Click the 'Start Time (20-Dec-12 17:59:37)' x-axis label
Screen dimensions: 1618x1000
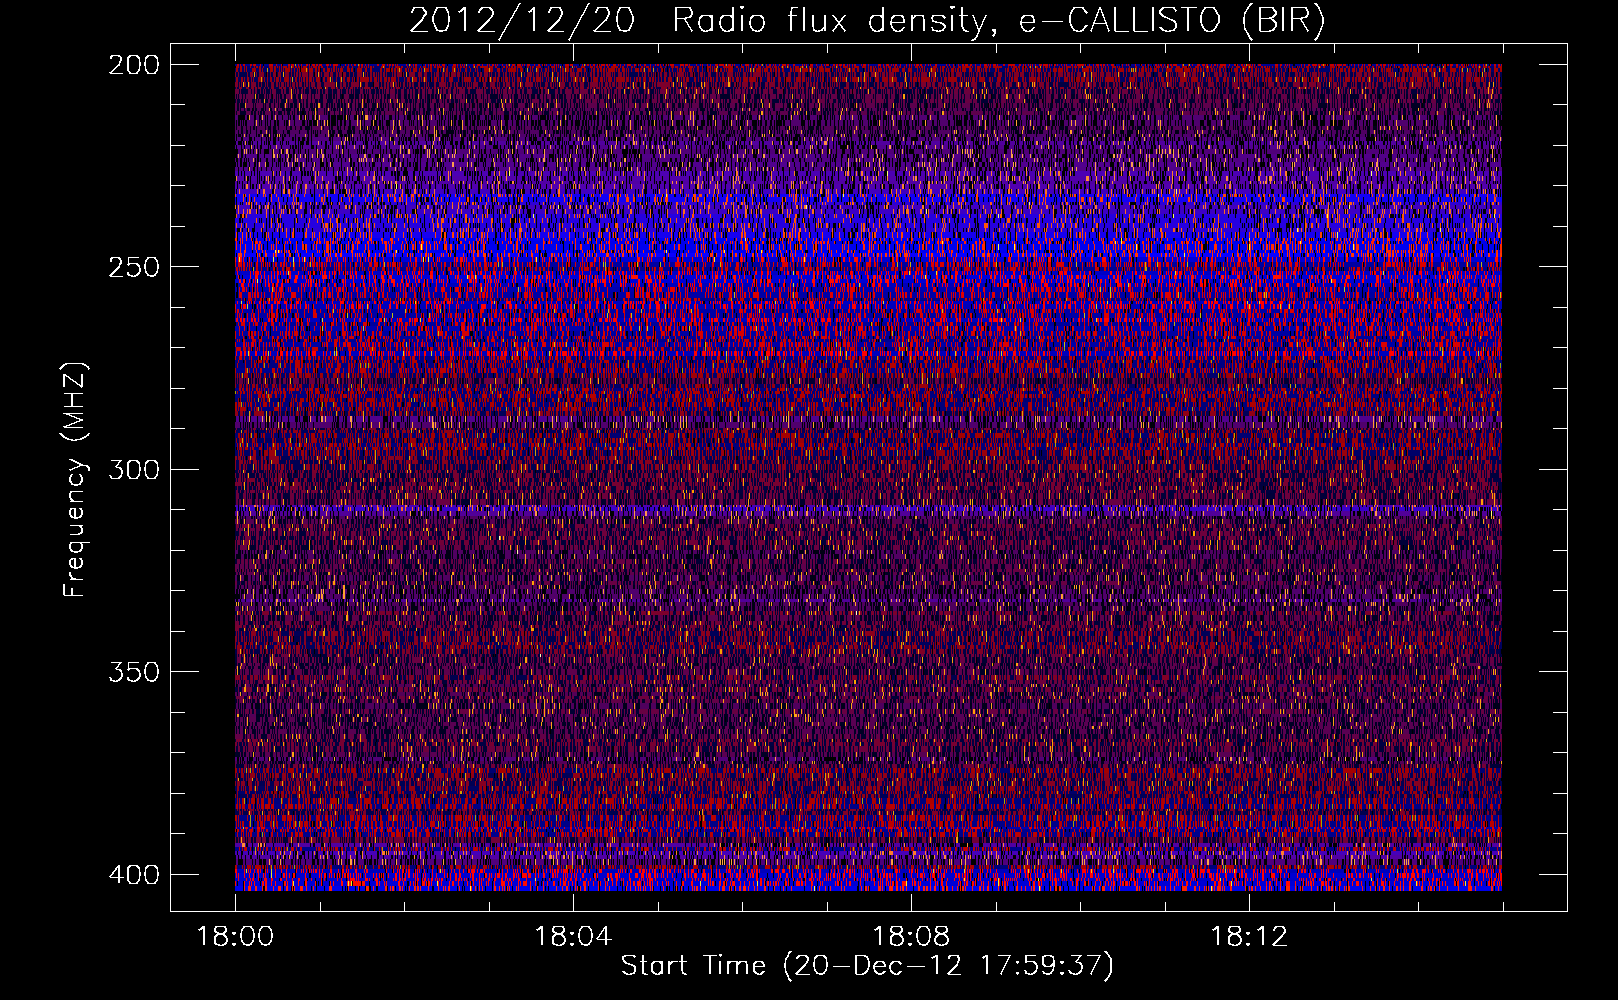point(867,966)
